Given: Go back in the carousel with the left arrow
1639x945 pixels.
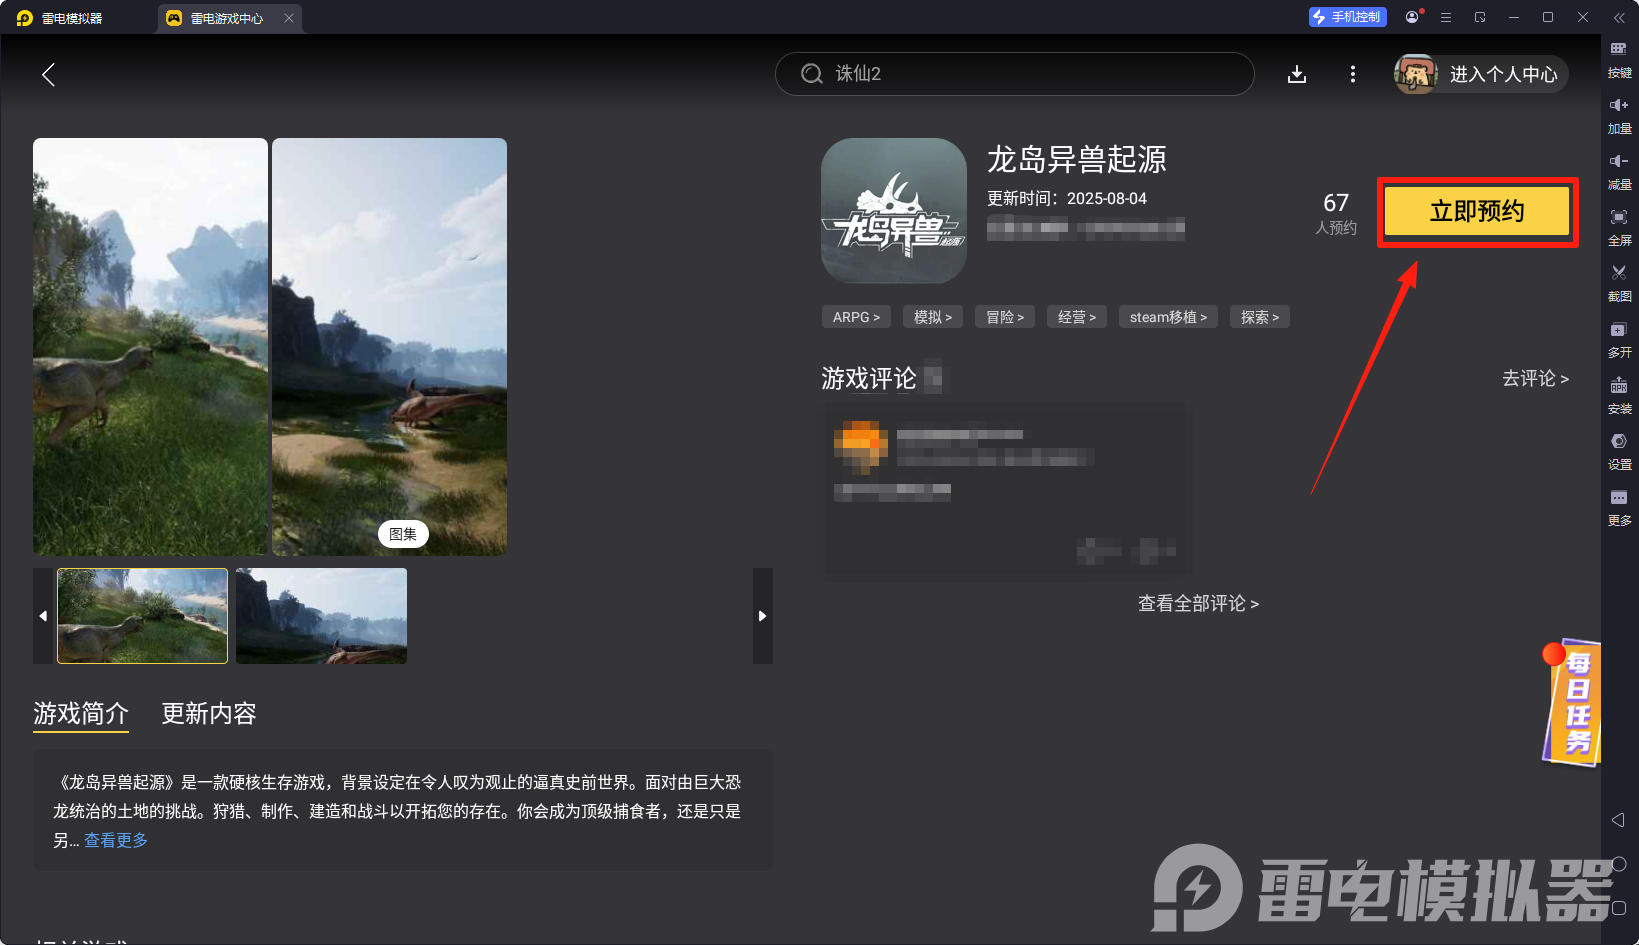Looking at the screenshot, I should (x=43, y=616).
